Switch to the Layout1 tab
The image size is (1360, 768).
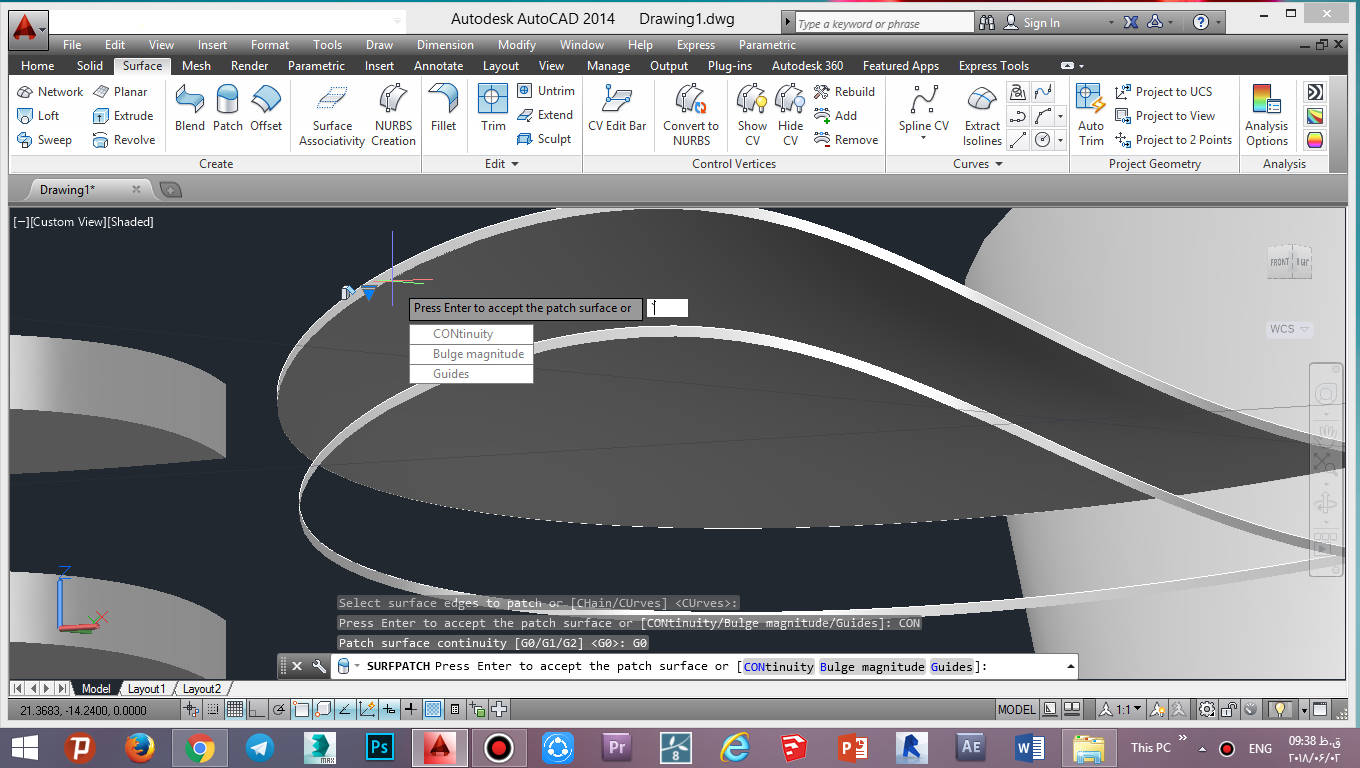[146, 689]
